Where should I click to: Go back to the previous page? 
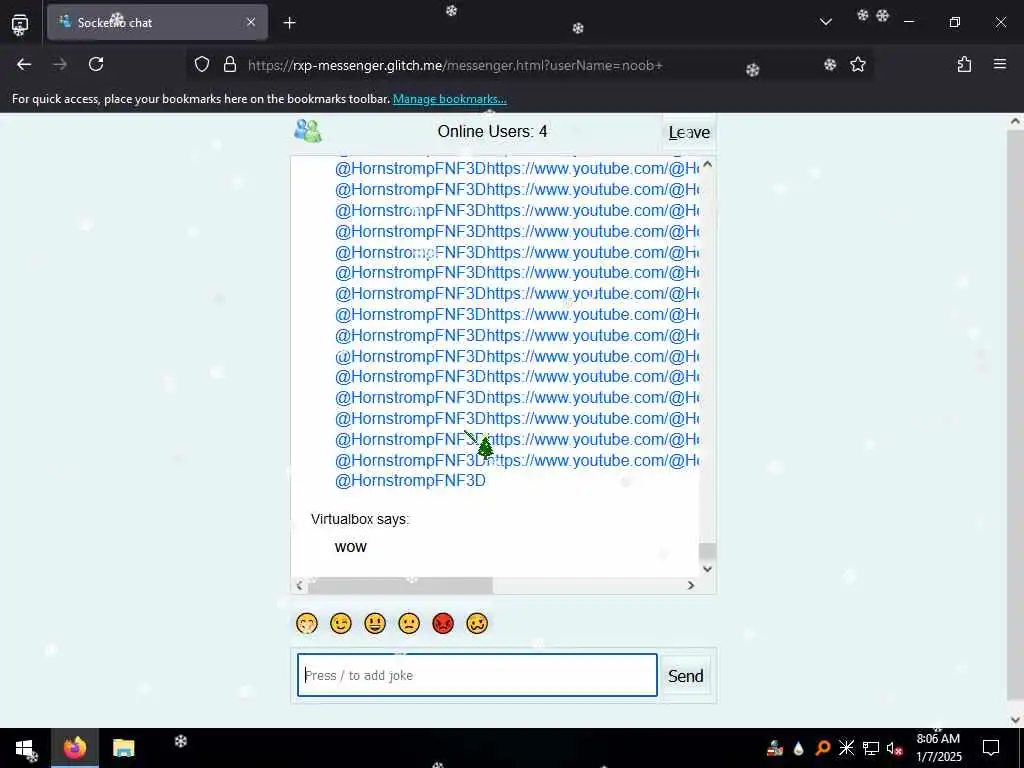point(24,65)
